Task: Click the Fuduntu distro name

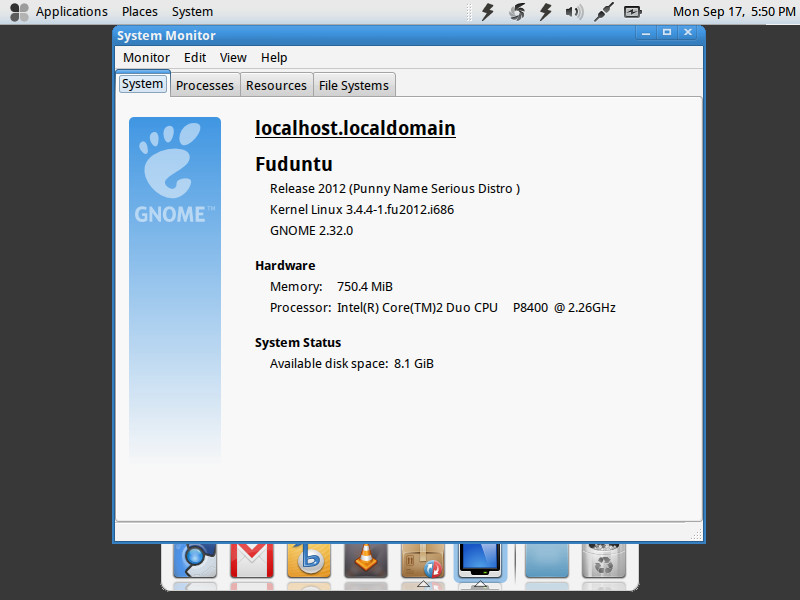Action: point(294,164)
